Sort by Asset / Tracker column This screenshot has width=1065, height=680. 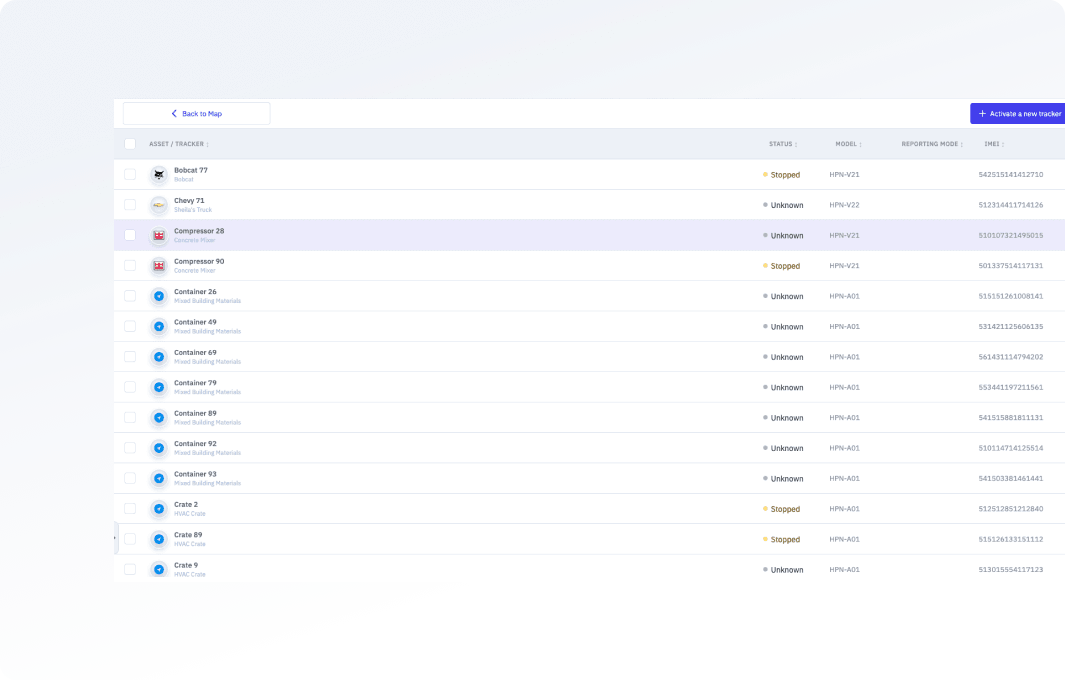click(179, 144)
